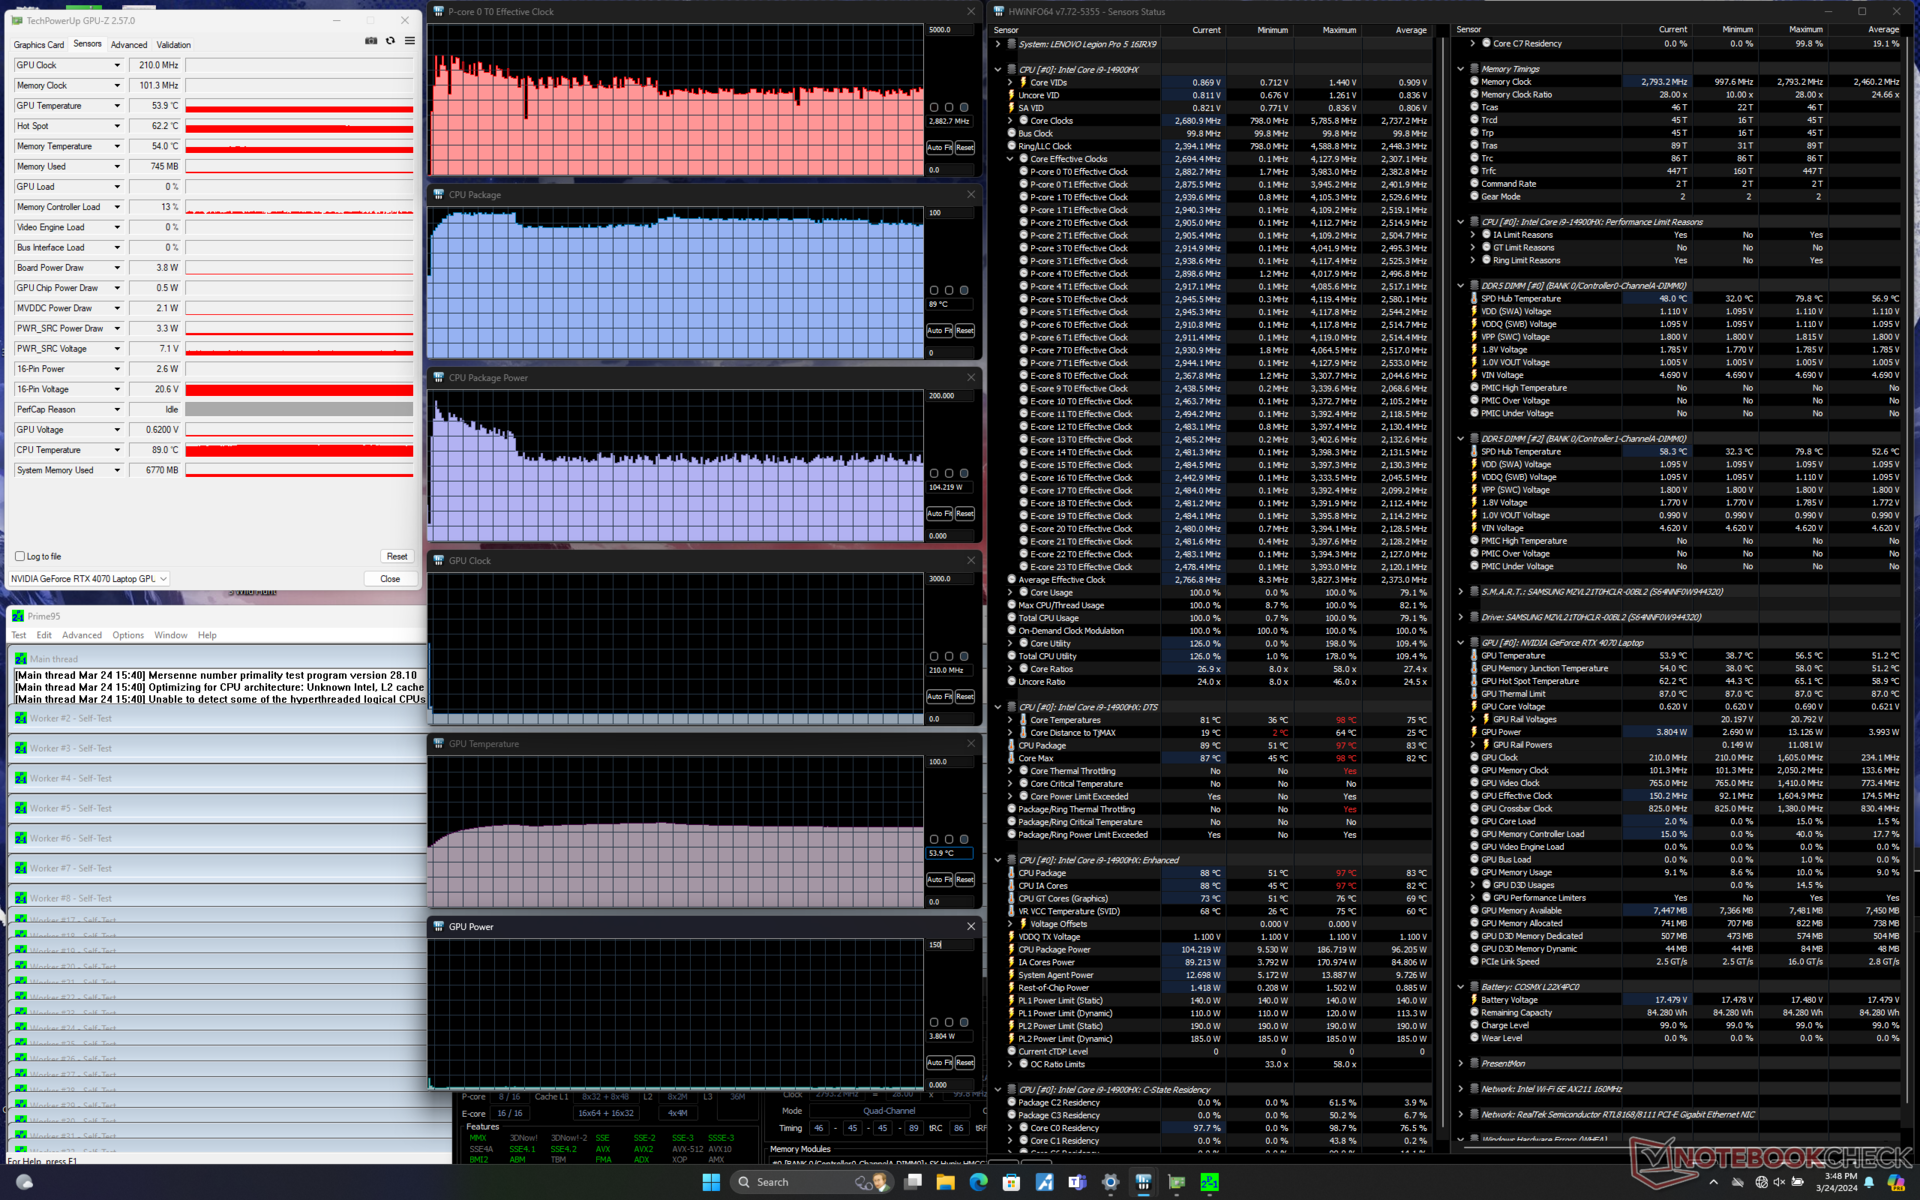
Task: Pick first color swatch in GPU Temperature graph
Action: [934, 839]
